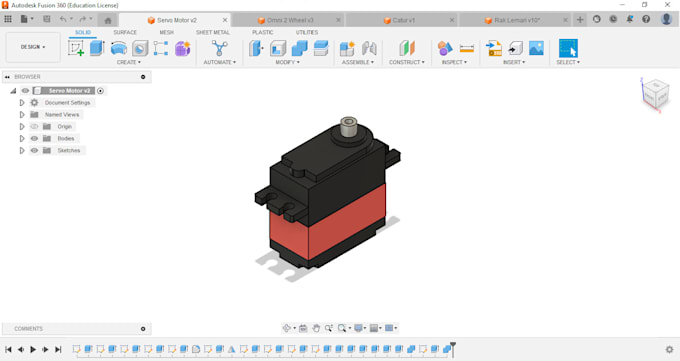
Task: Open the INSPECT dropdown menu
Action: click(454, 62)
